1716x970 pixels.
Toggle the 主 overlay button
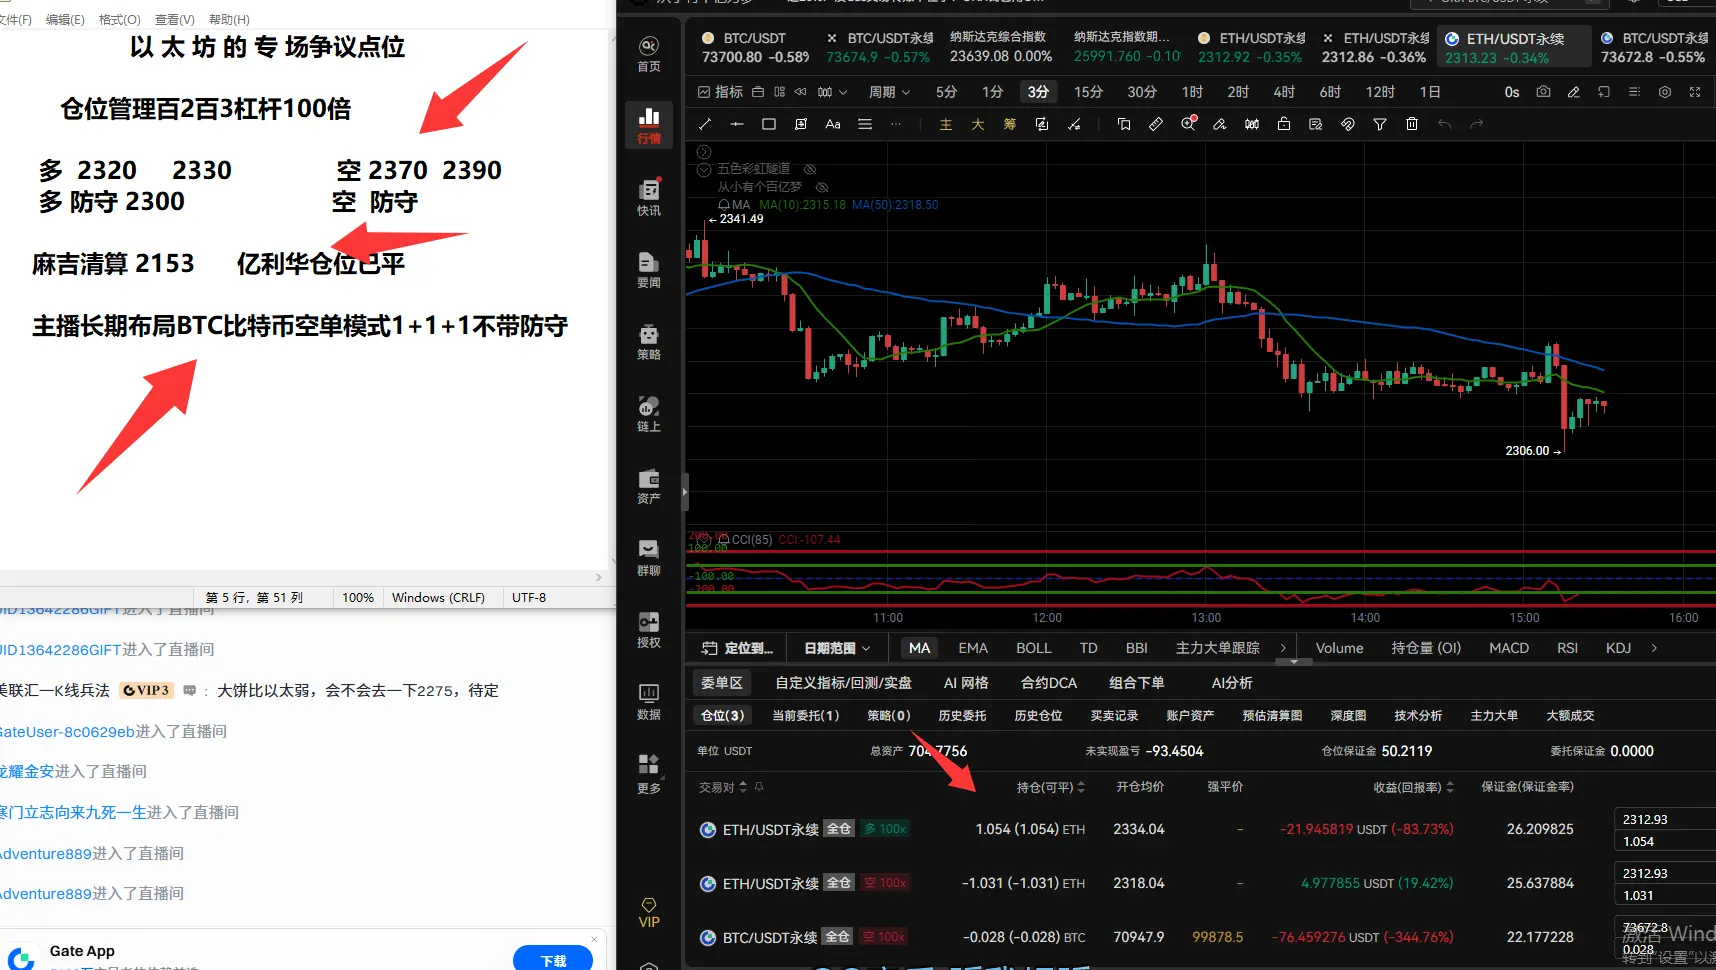point(946,124)
